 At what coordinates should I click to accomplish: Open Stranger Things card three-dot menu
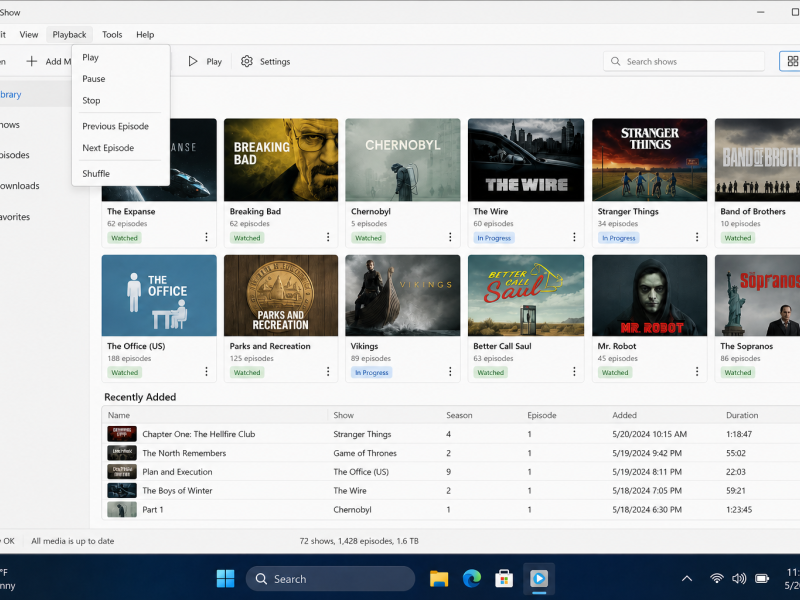pyautogui.click(x=697, y=237)
